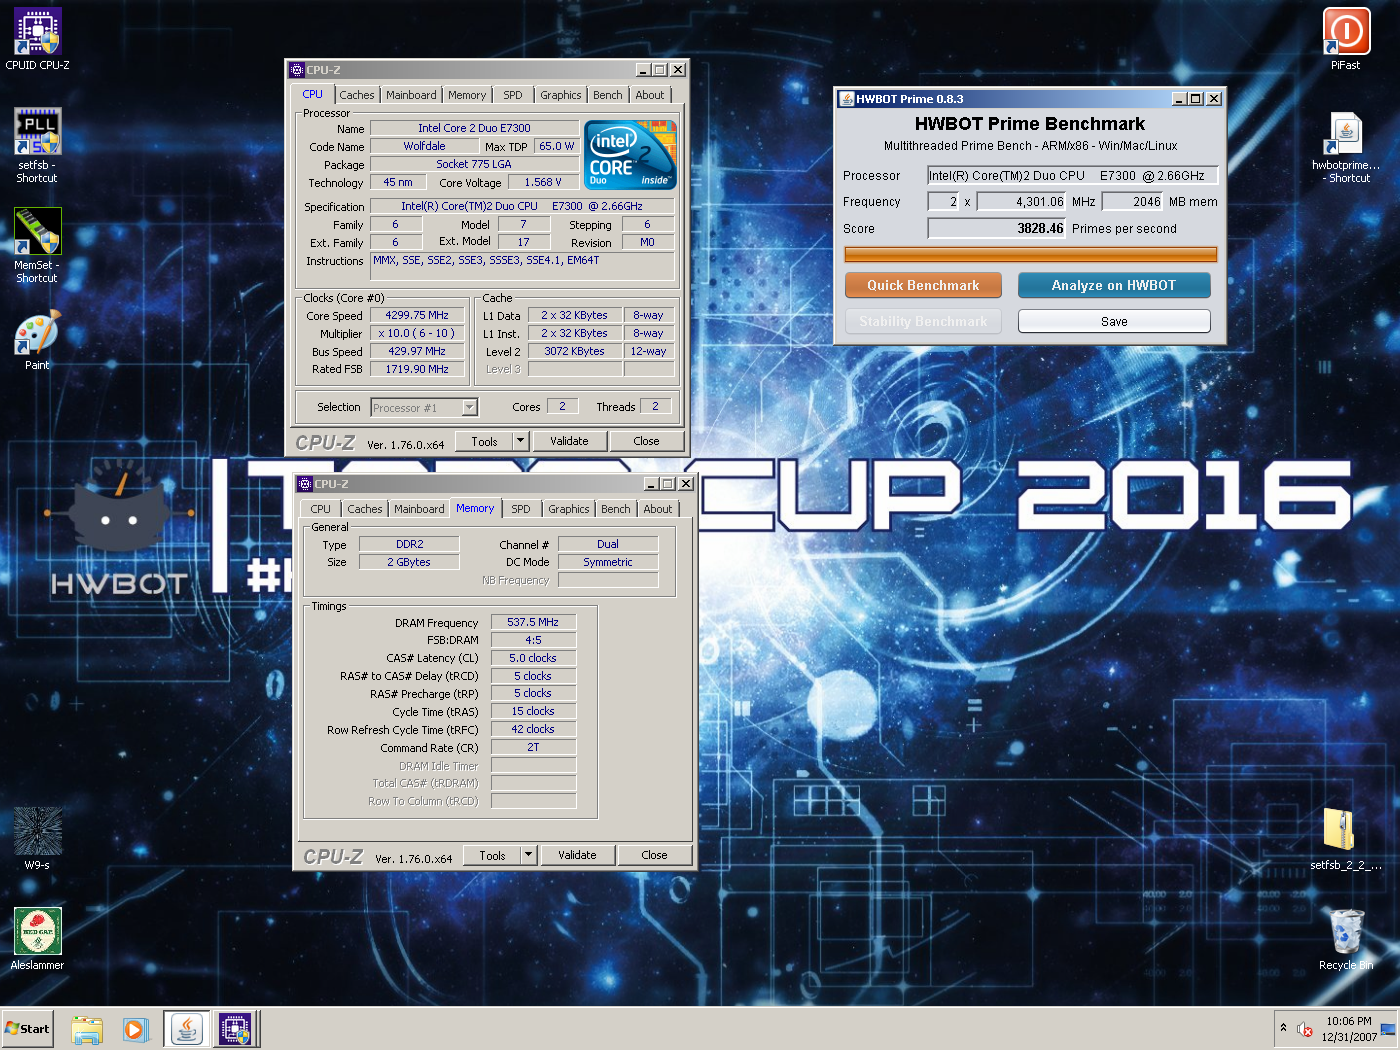Click the Core Speed value 4299.75 MHz
The width and height of the screenshot is (1400, 1050).
pyautogui.click(x=417, y=315)
